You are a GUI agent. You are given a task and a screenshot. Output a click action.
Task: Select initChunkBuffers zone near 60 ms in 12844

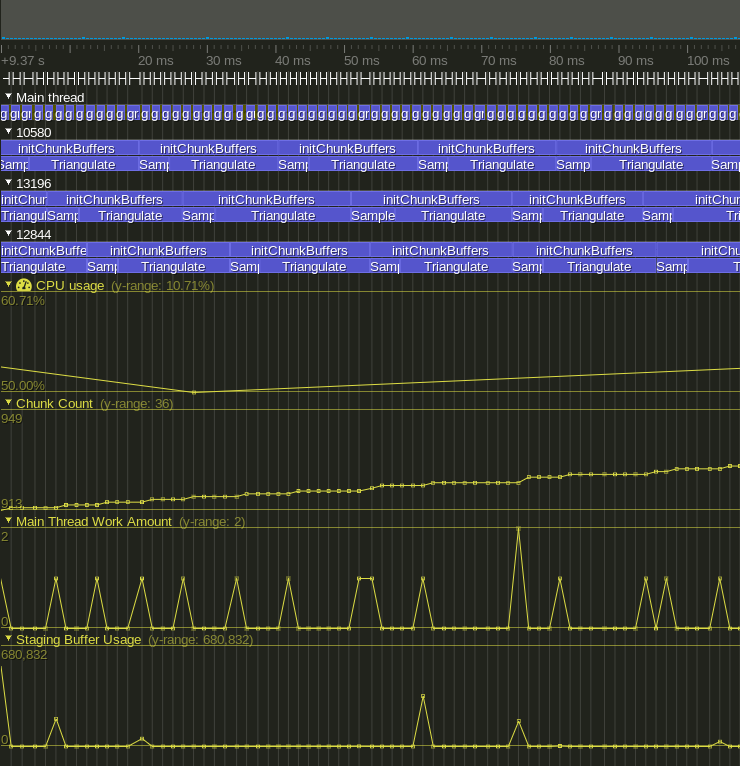click(440, 251)
